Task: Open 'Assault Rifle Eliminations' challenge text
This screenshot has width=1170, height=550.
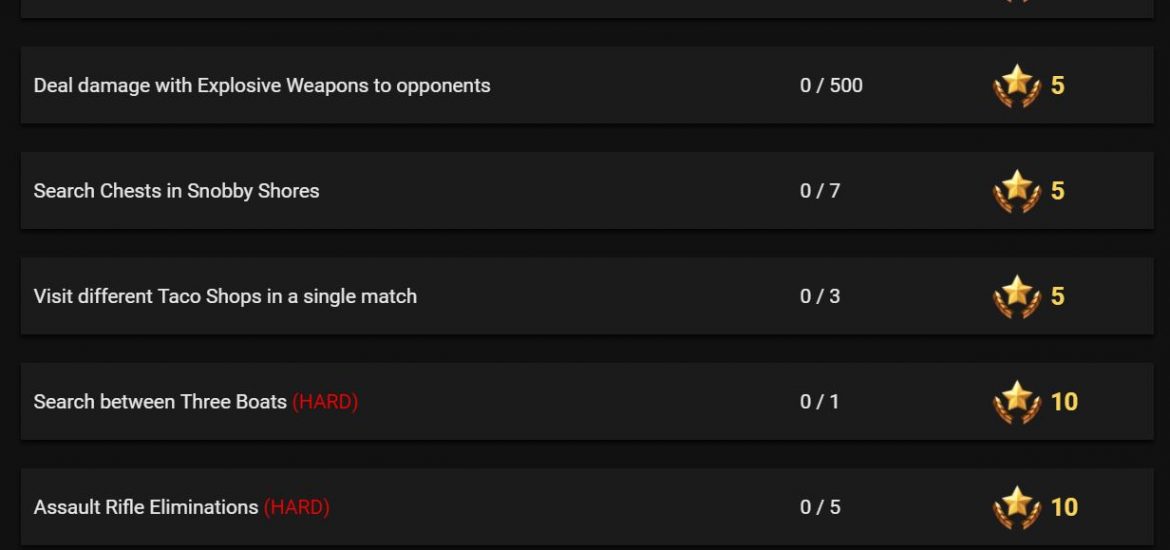Action: click(x=146, y=507)
